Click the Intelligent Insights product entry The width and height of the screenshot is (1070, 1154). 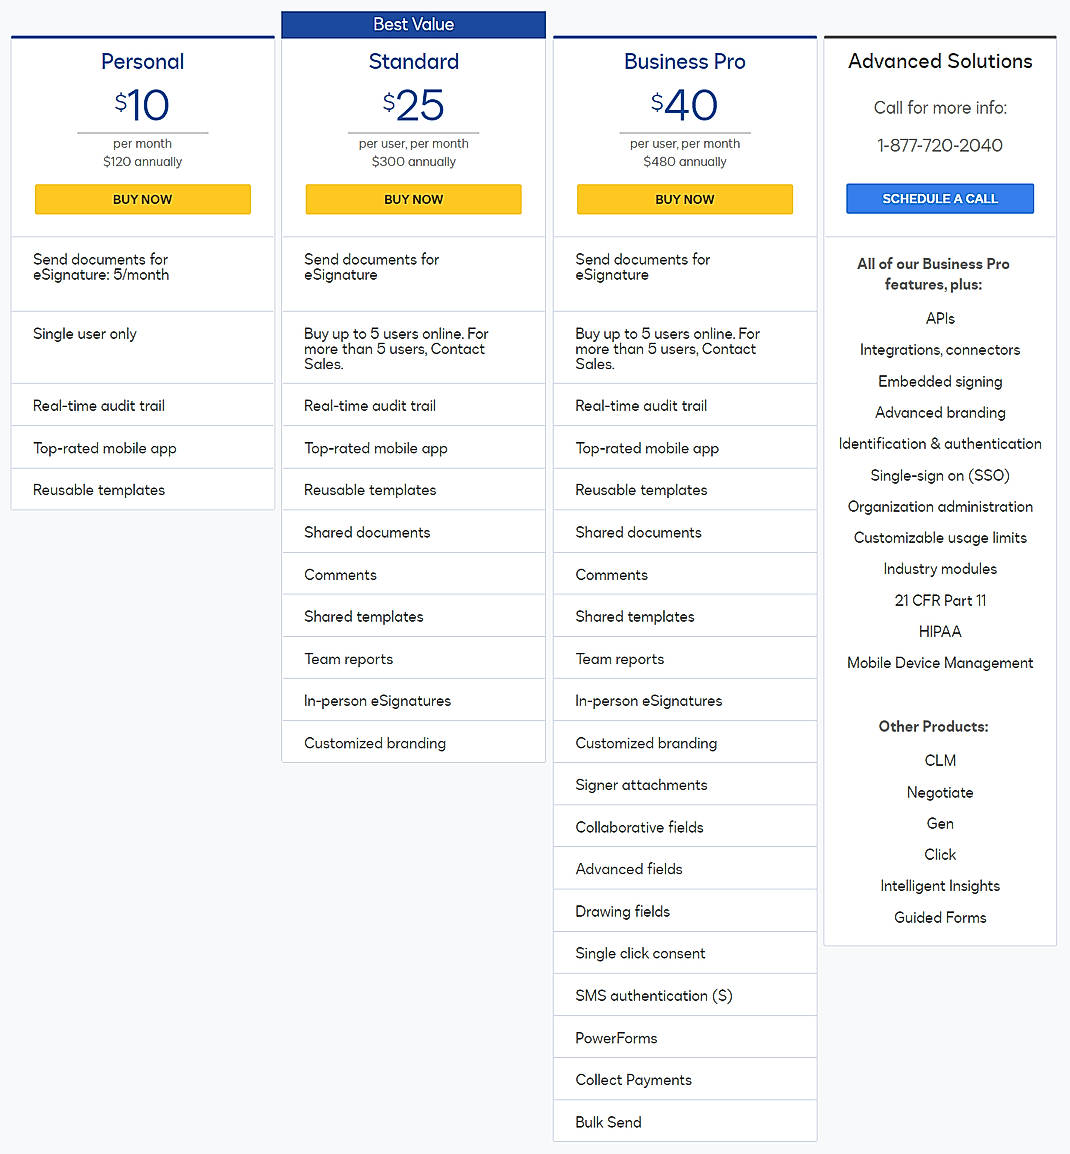tap(939, 885)
